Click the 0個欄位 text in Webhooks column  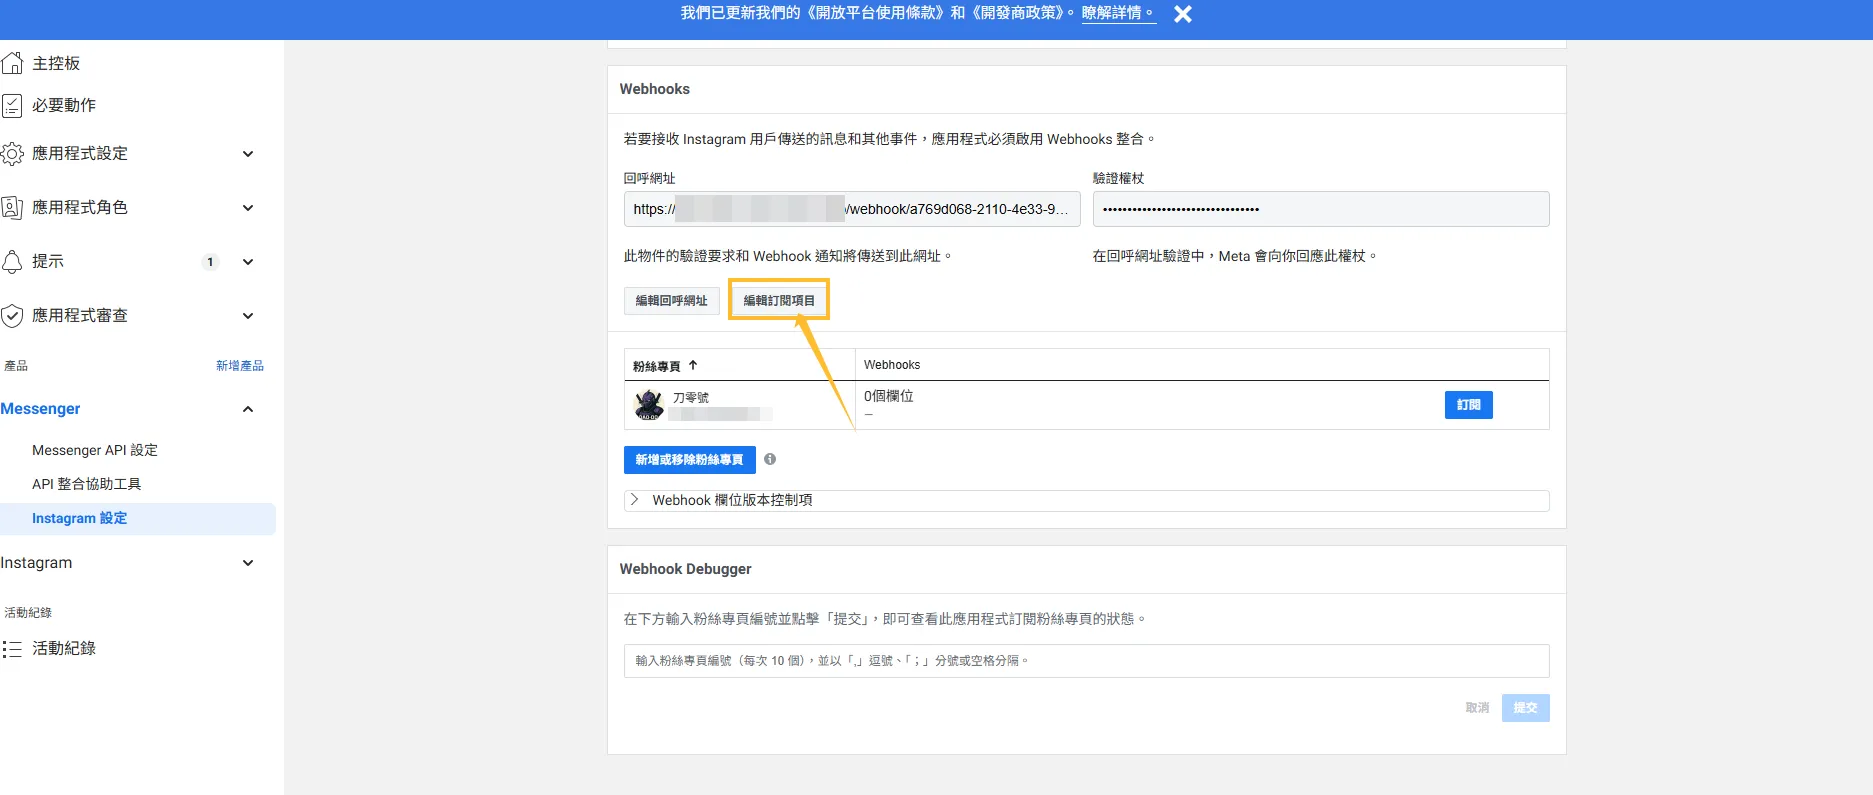click(x=889, y=396)
